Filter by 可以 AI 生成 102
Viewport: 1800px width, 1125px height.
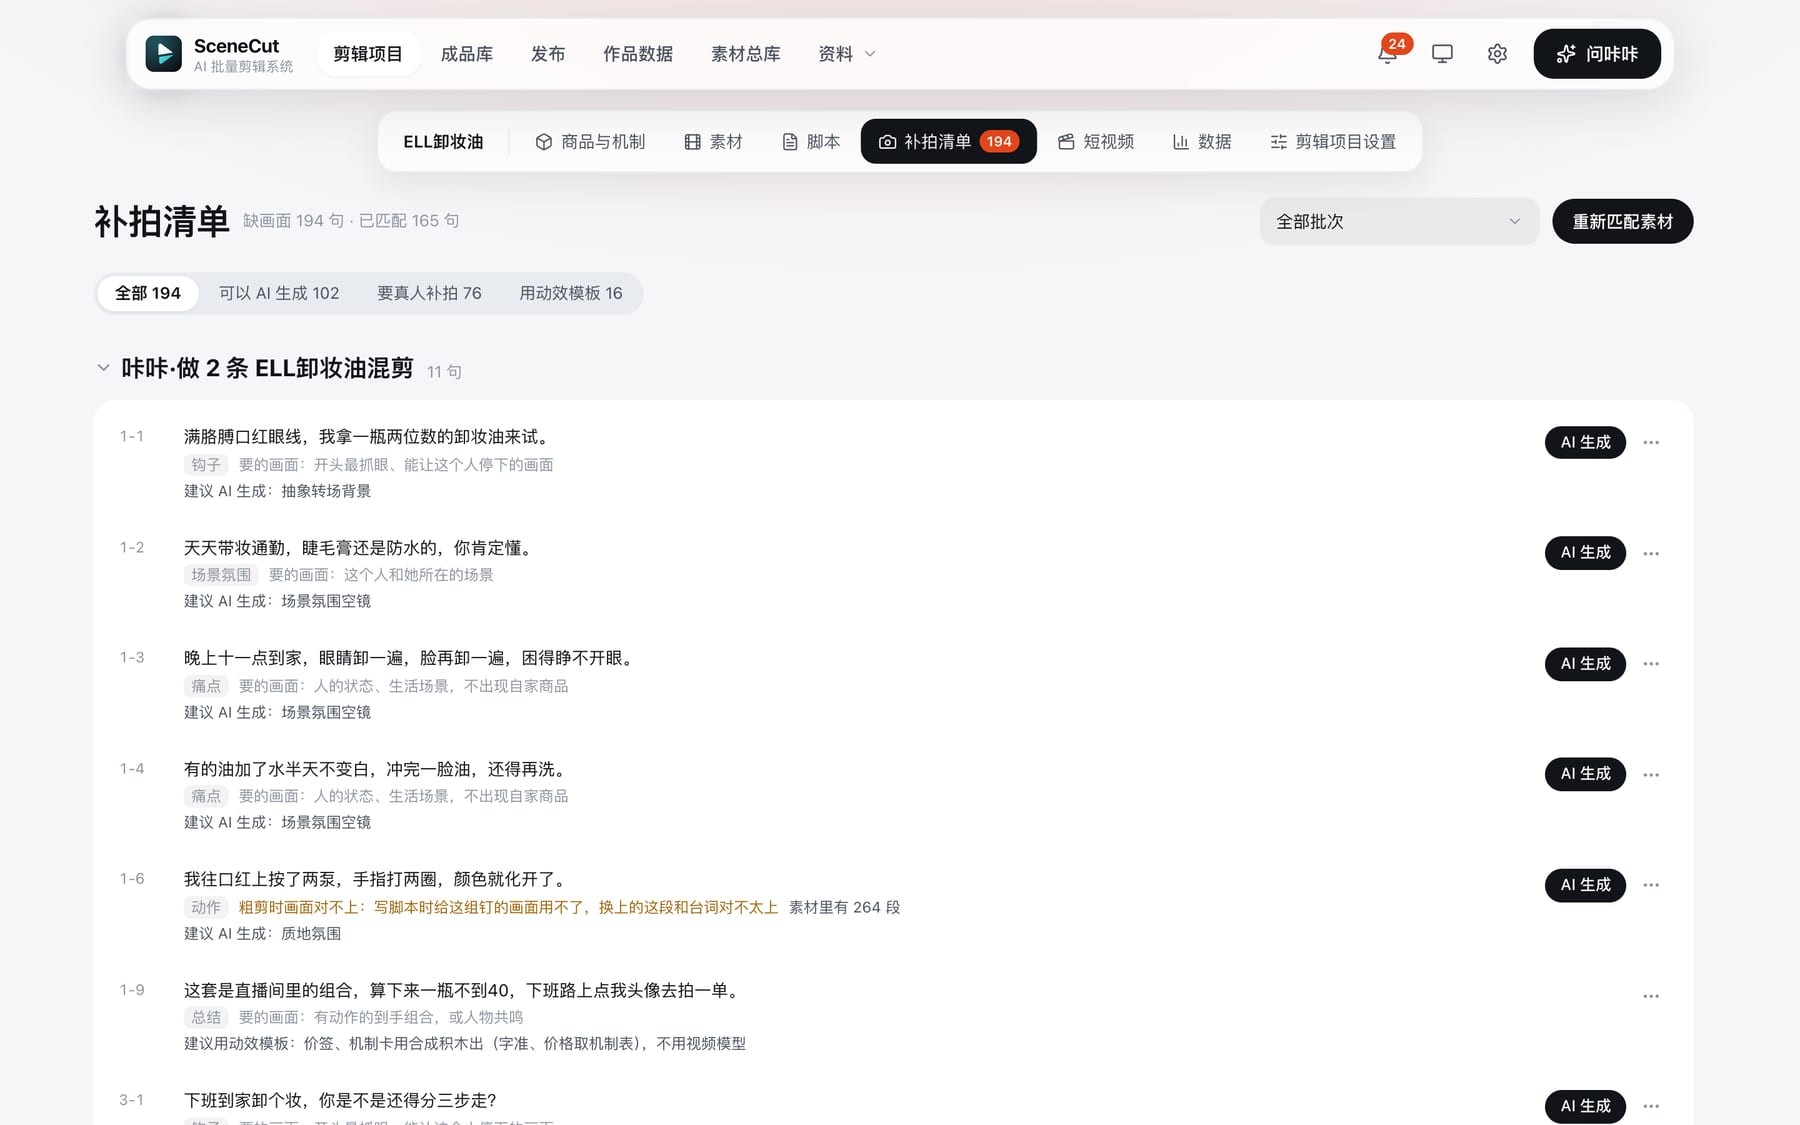pos(279,293)
